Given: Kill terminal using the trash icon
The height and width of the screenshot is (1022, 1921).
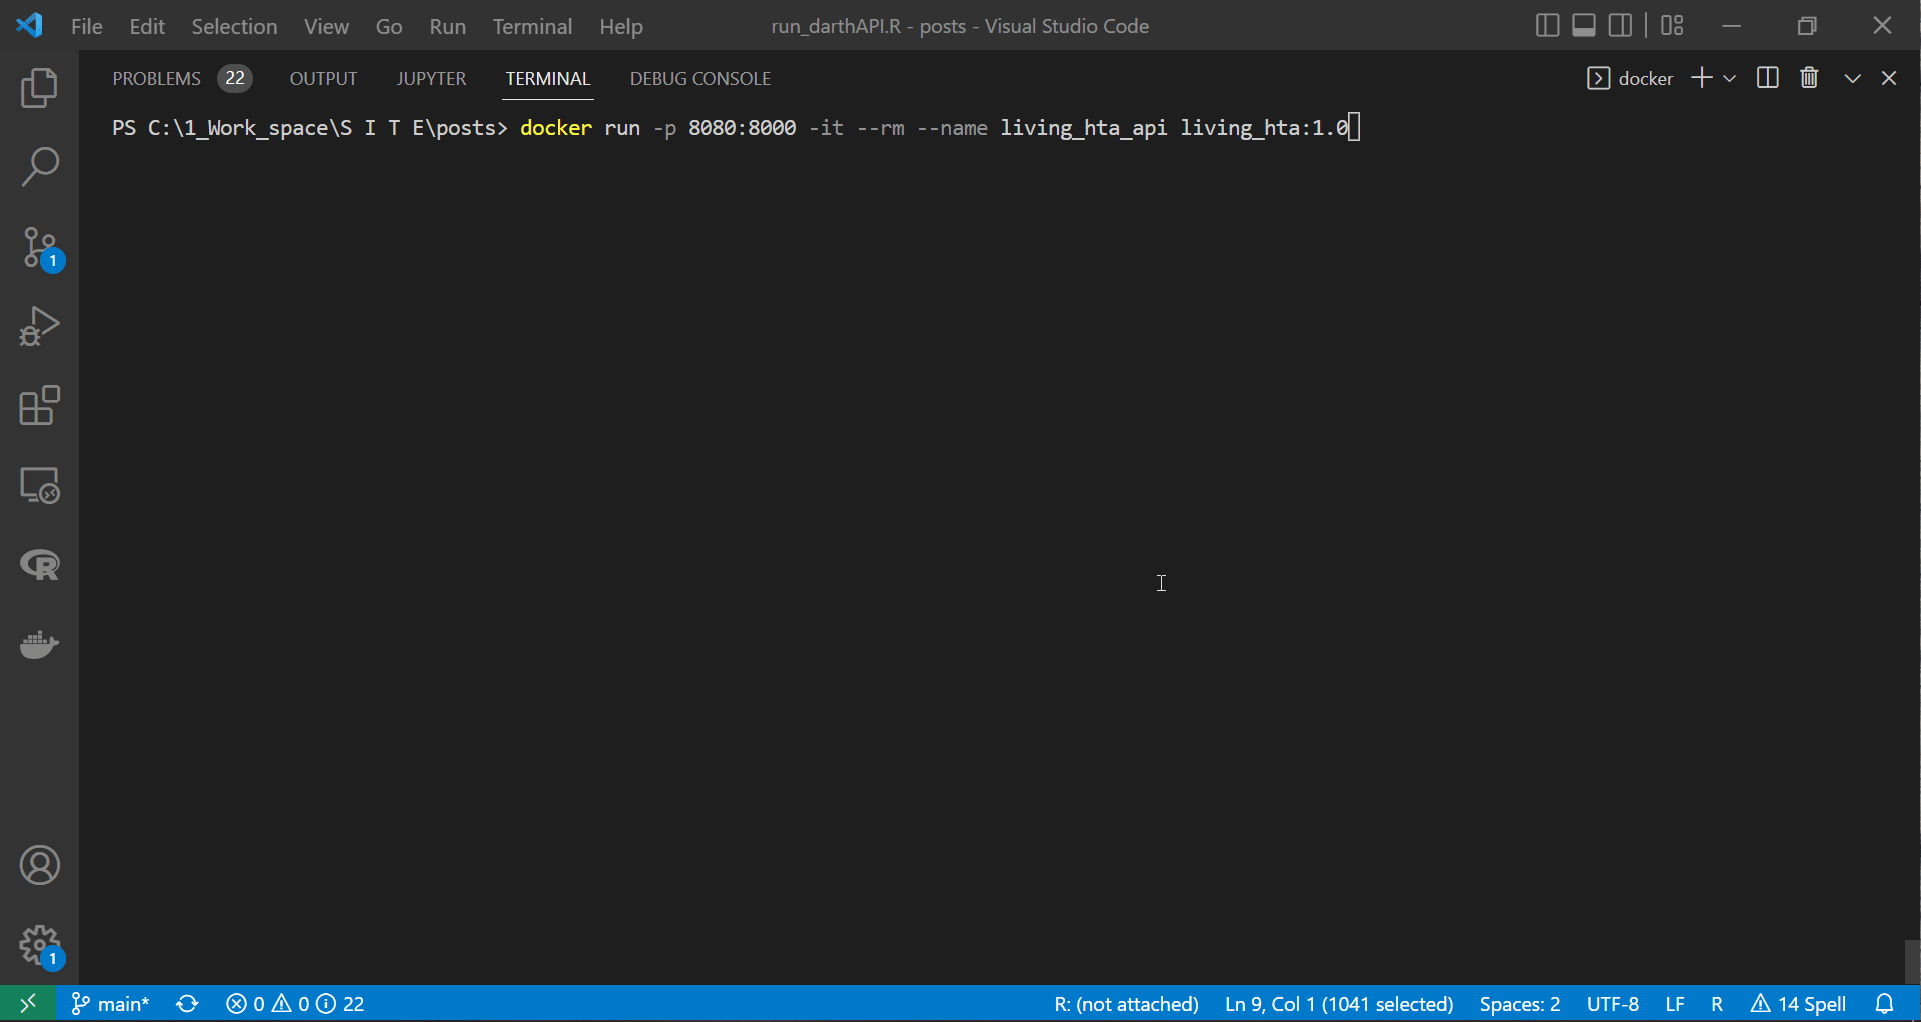Looking at the screenshot, I should coord(1809,78).
